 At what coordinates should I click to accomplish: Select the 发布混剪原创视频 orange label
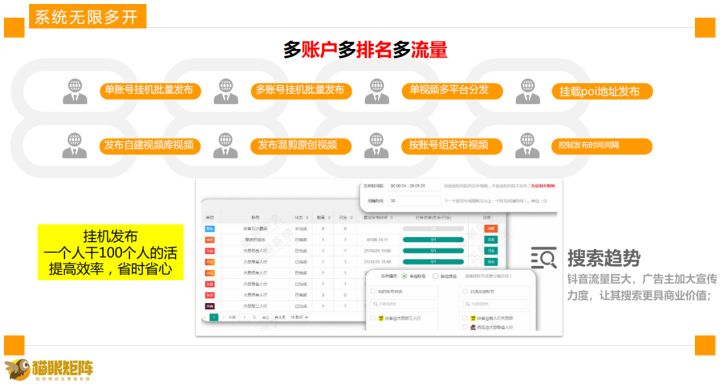pos(301,146)
